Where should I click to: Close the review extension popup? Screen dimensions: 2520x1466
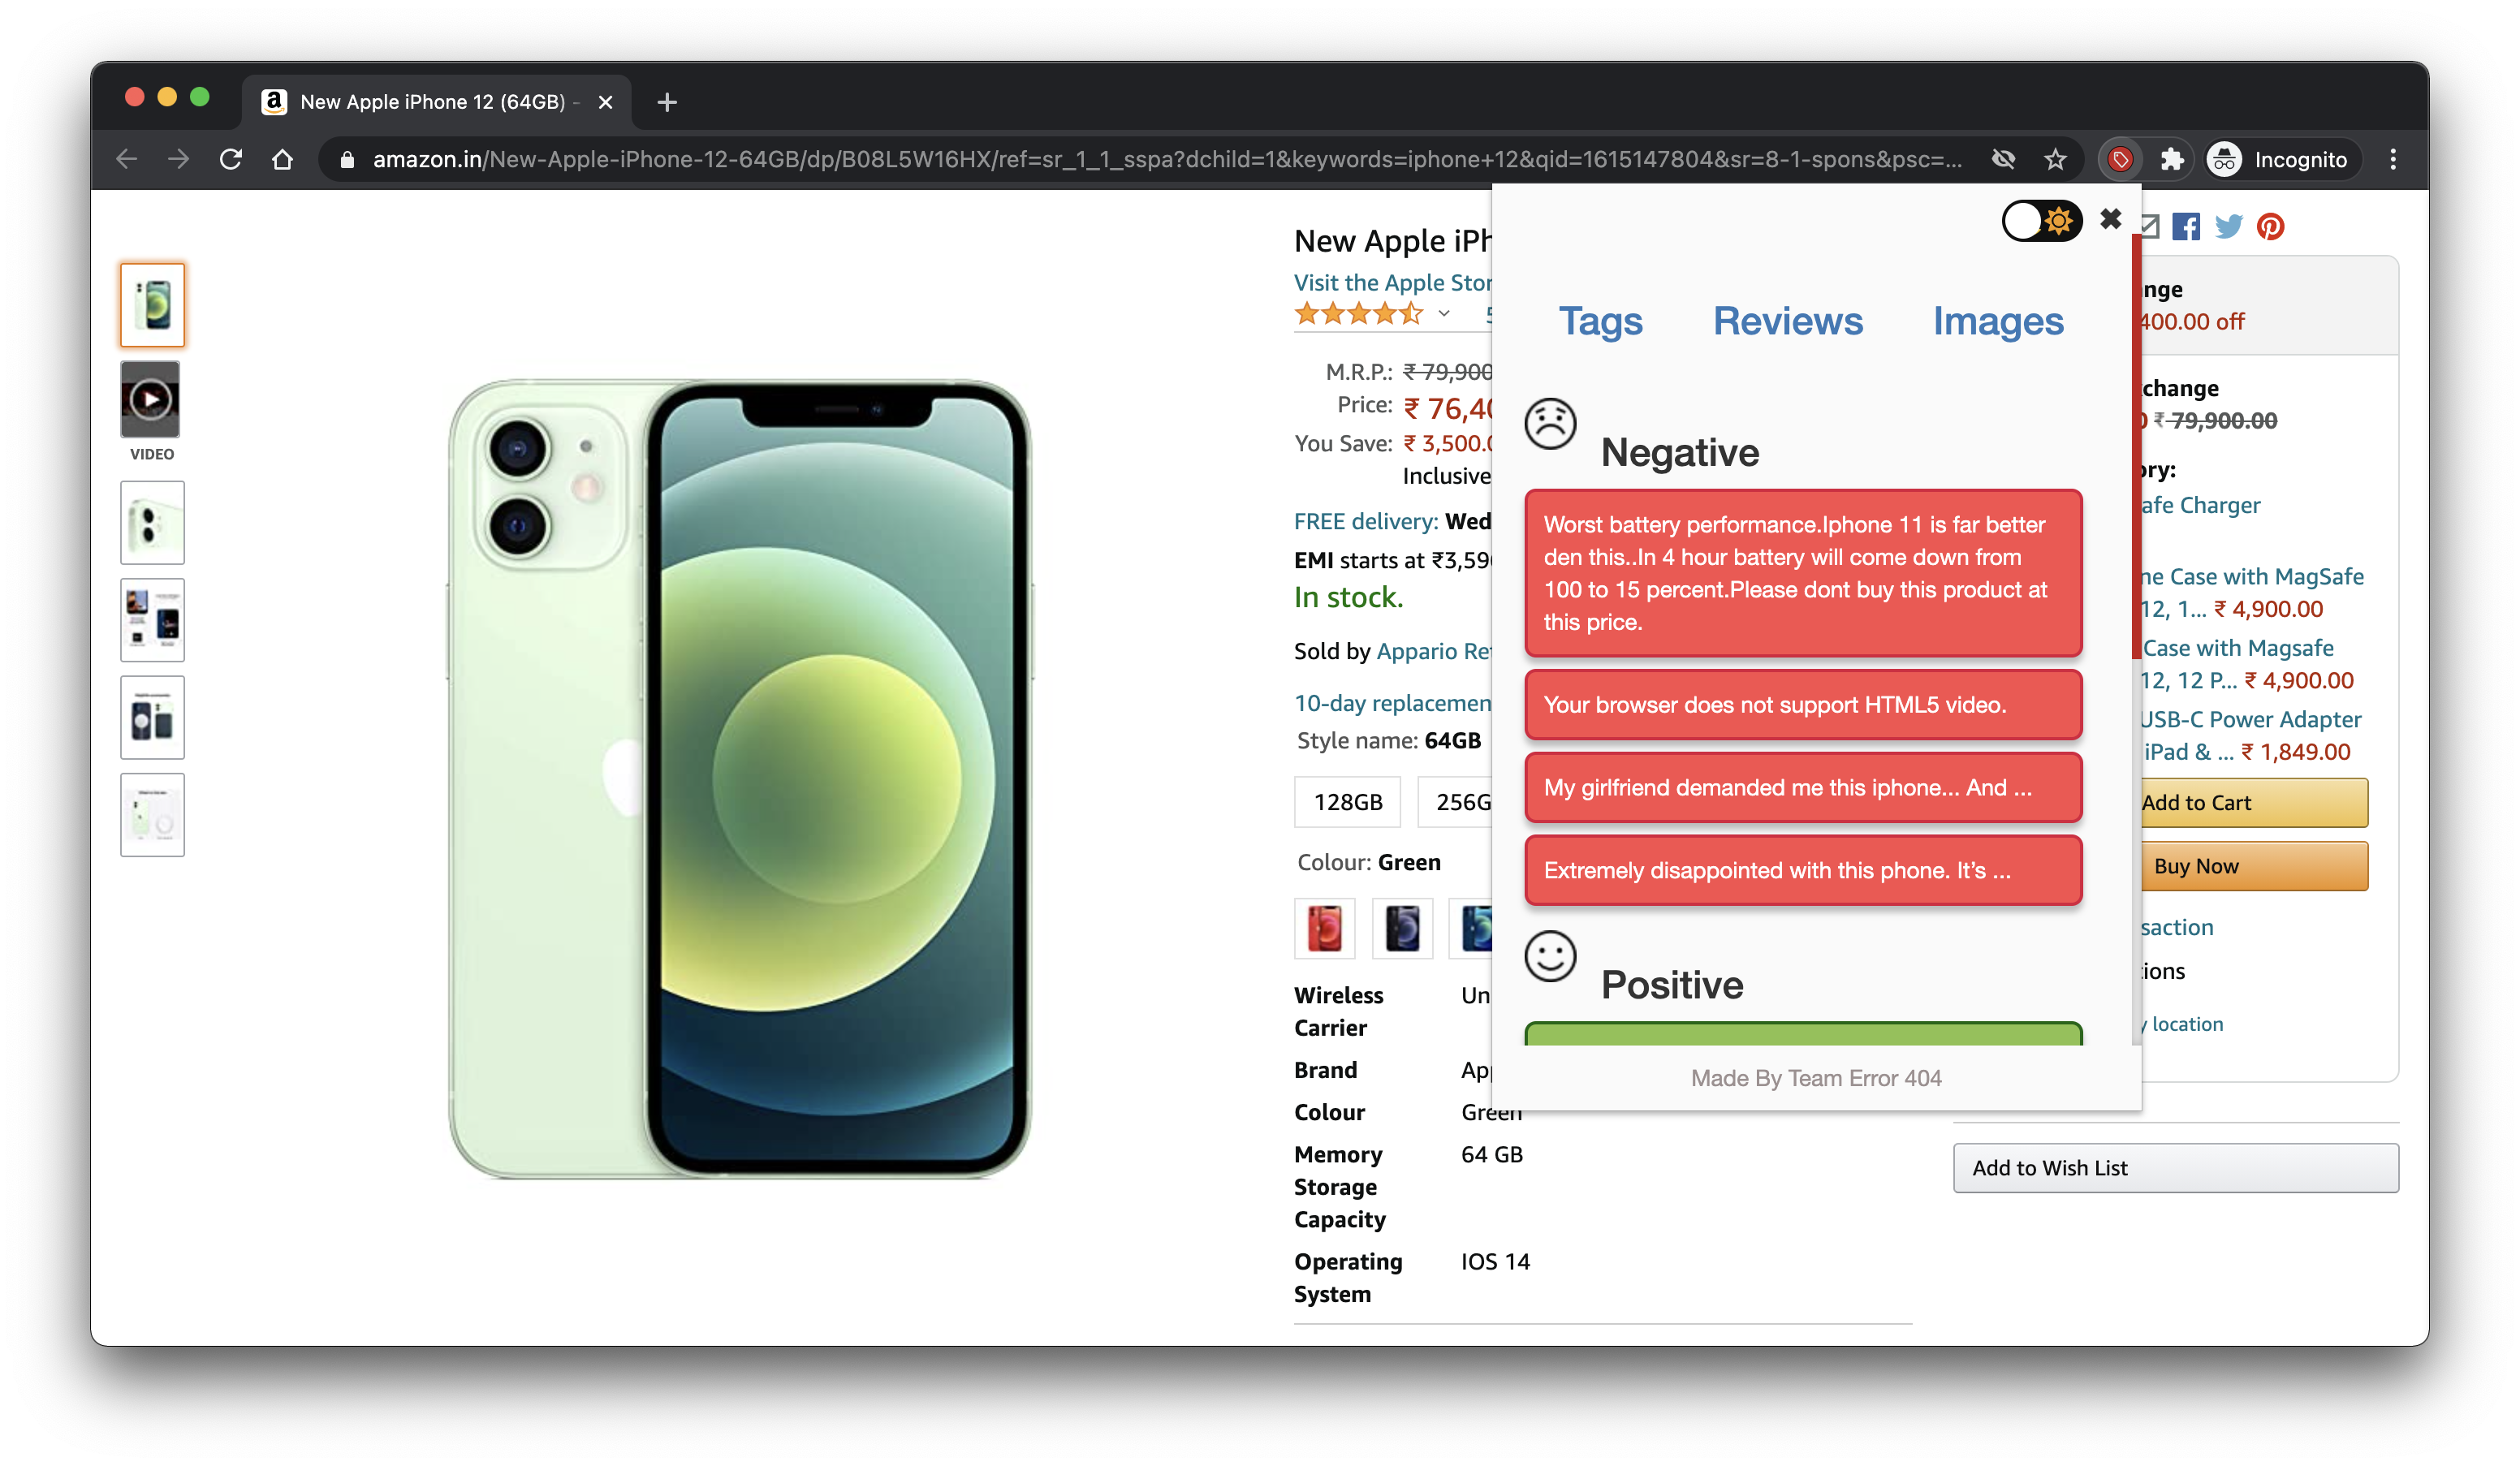click(x=2110, y=219)
